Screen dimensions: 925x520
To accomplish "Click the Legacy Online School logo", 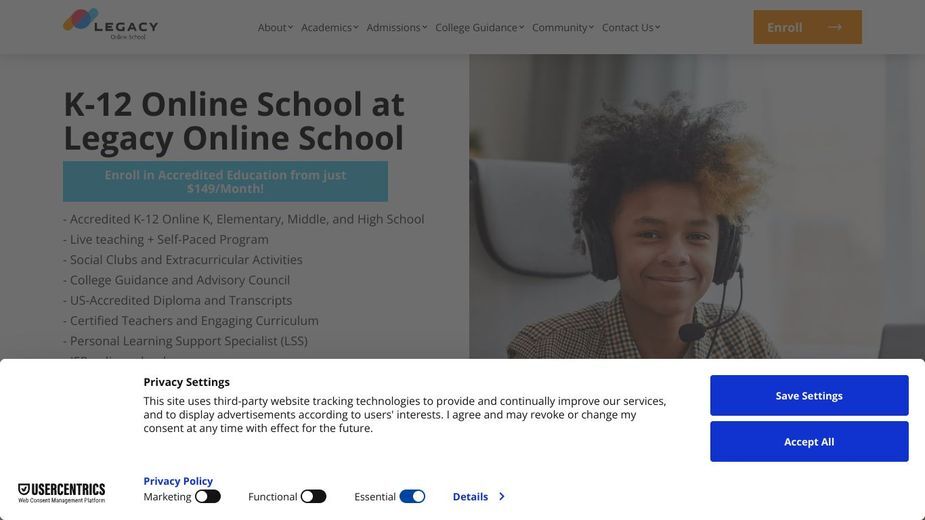I will [x=110, y=24].
